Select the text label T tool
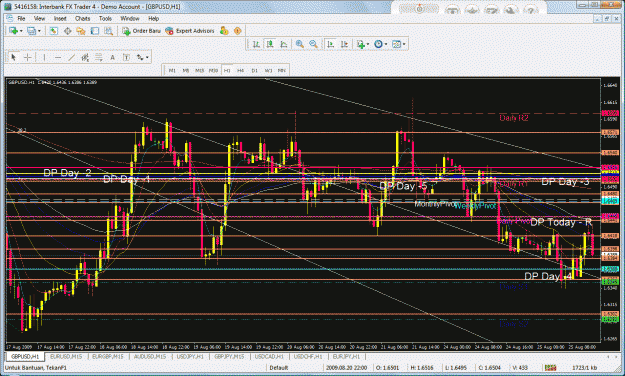 [x=126, y=57]
